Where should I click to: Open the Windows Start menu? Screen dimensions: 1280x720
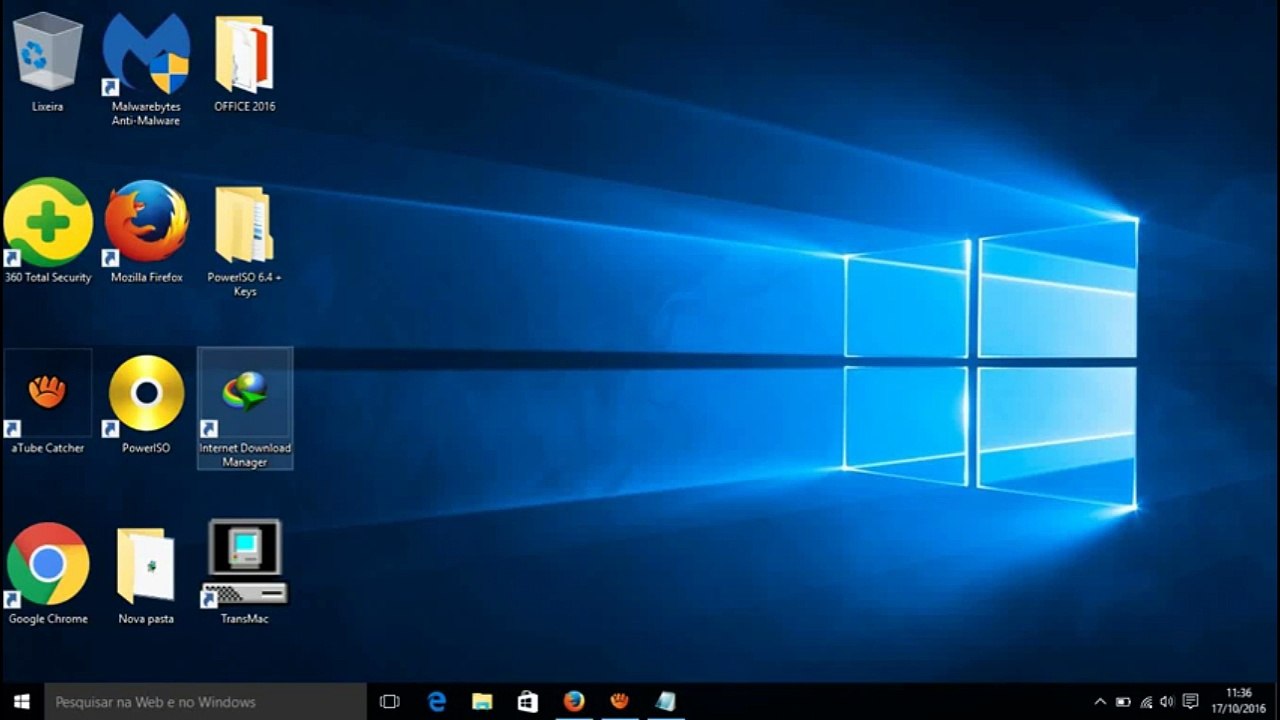(21, 702)
